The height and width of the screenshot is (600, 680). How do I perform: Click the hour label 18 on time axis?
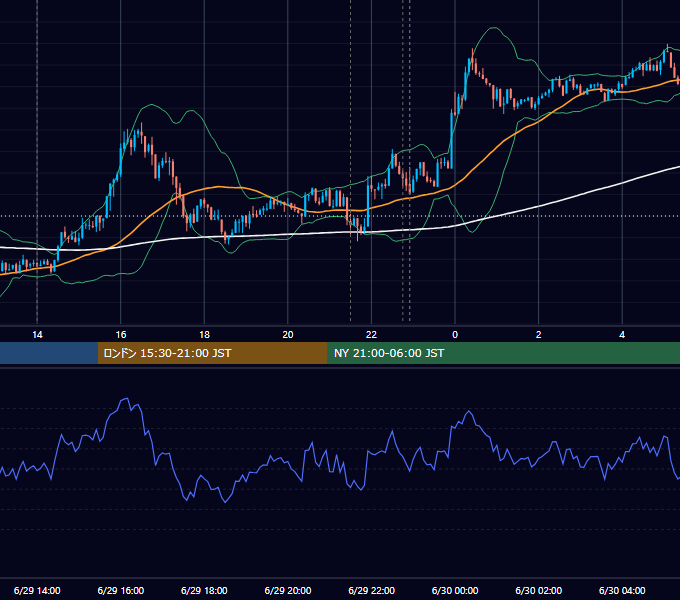tap(204, 335)
